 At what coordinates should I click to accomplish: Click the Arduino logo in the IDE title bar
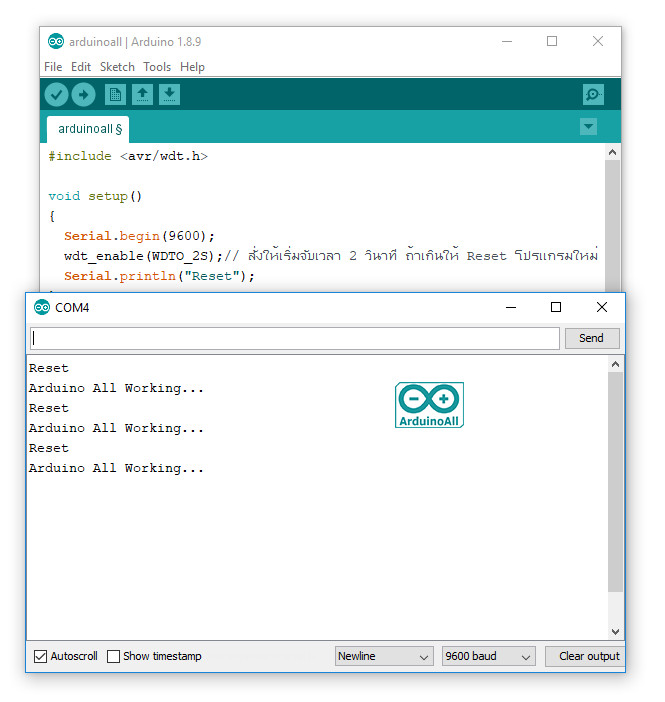pyautogui.click(x=56, y=42)
